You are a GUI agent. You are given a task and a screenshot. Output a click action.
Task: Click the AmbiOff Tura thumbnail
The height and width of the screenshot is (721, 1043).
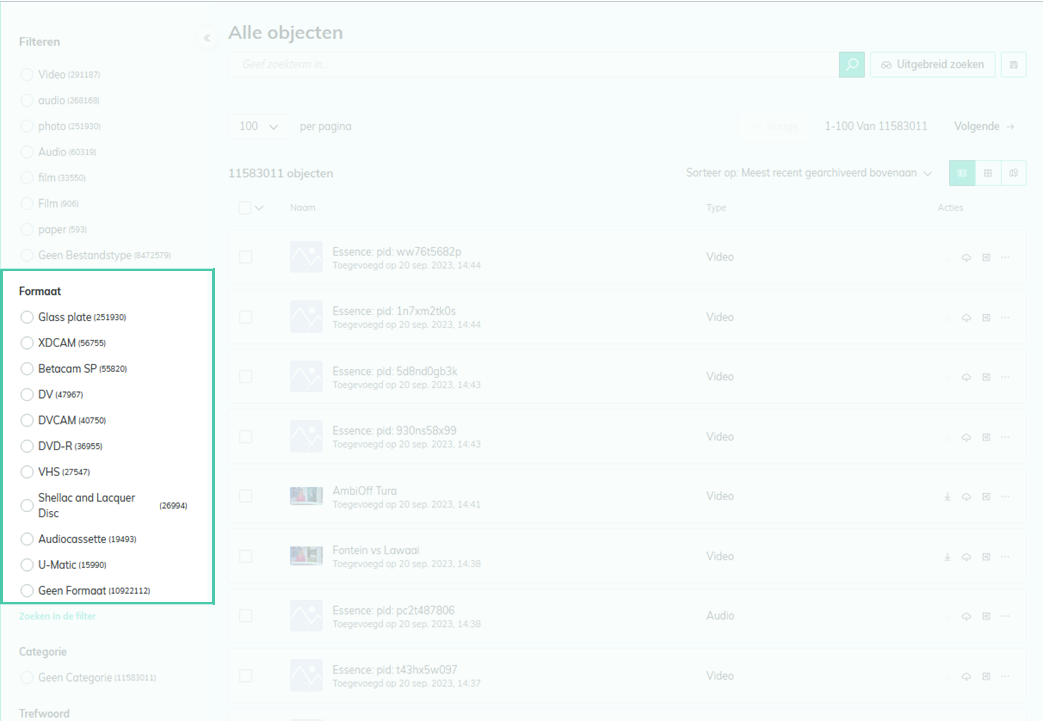(306, 496)
